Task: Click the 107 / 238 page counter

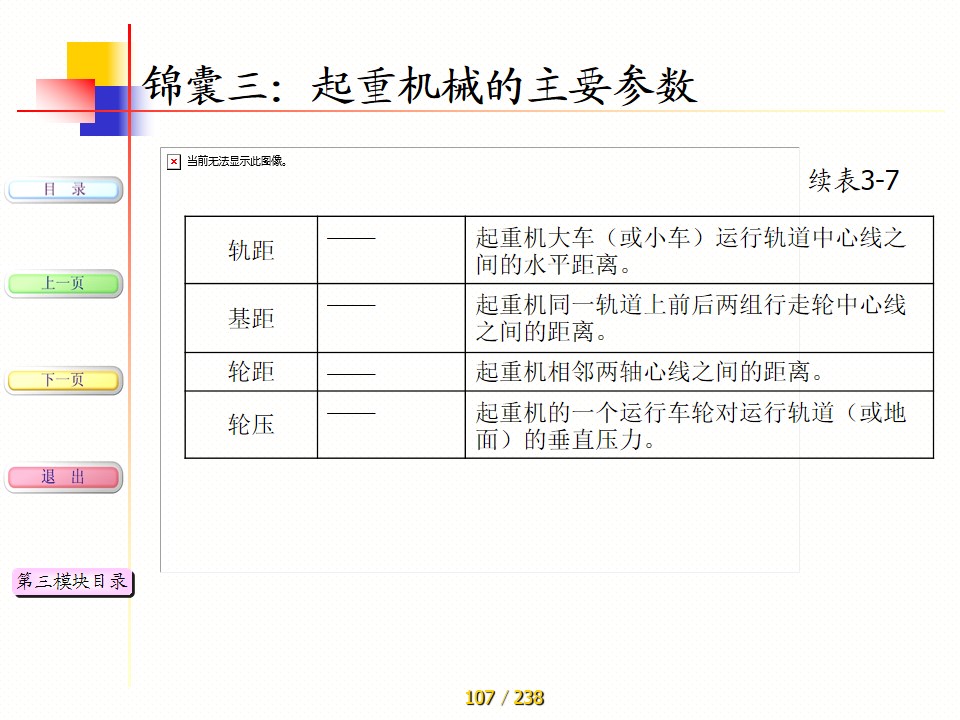Action: pos(504,698)
